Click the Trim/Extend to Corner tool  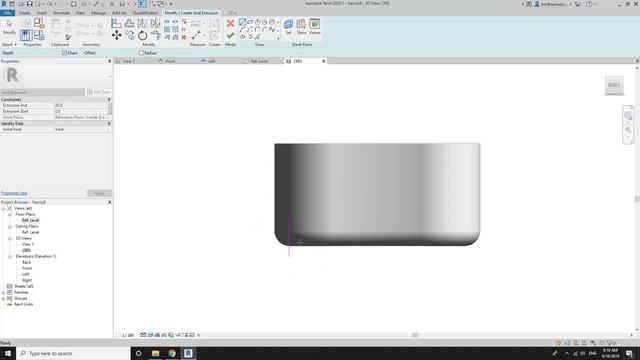click(x=156, y=36)
